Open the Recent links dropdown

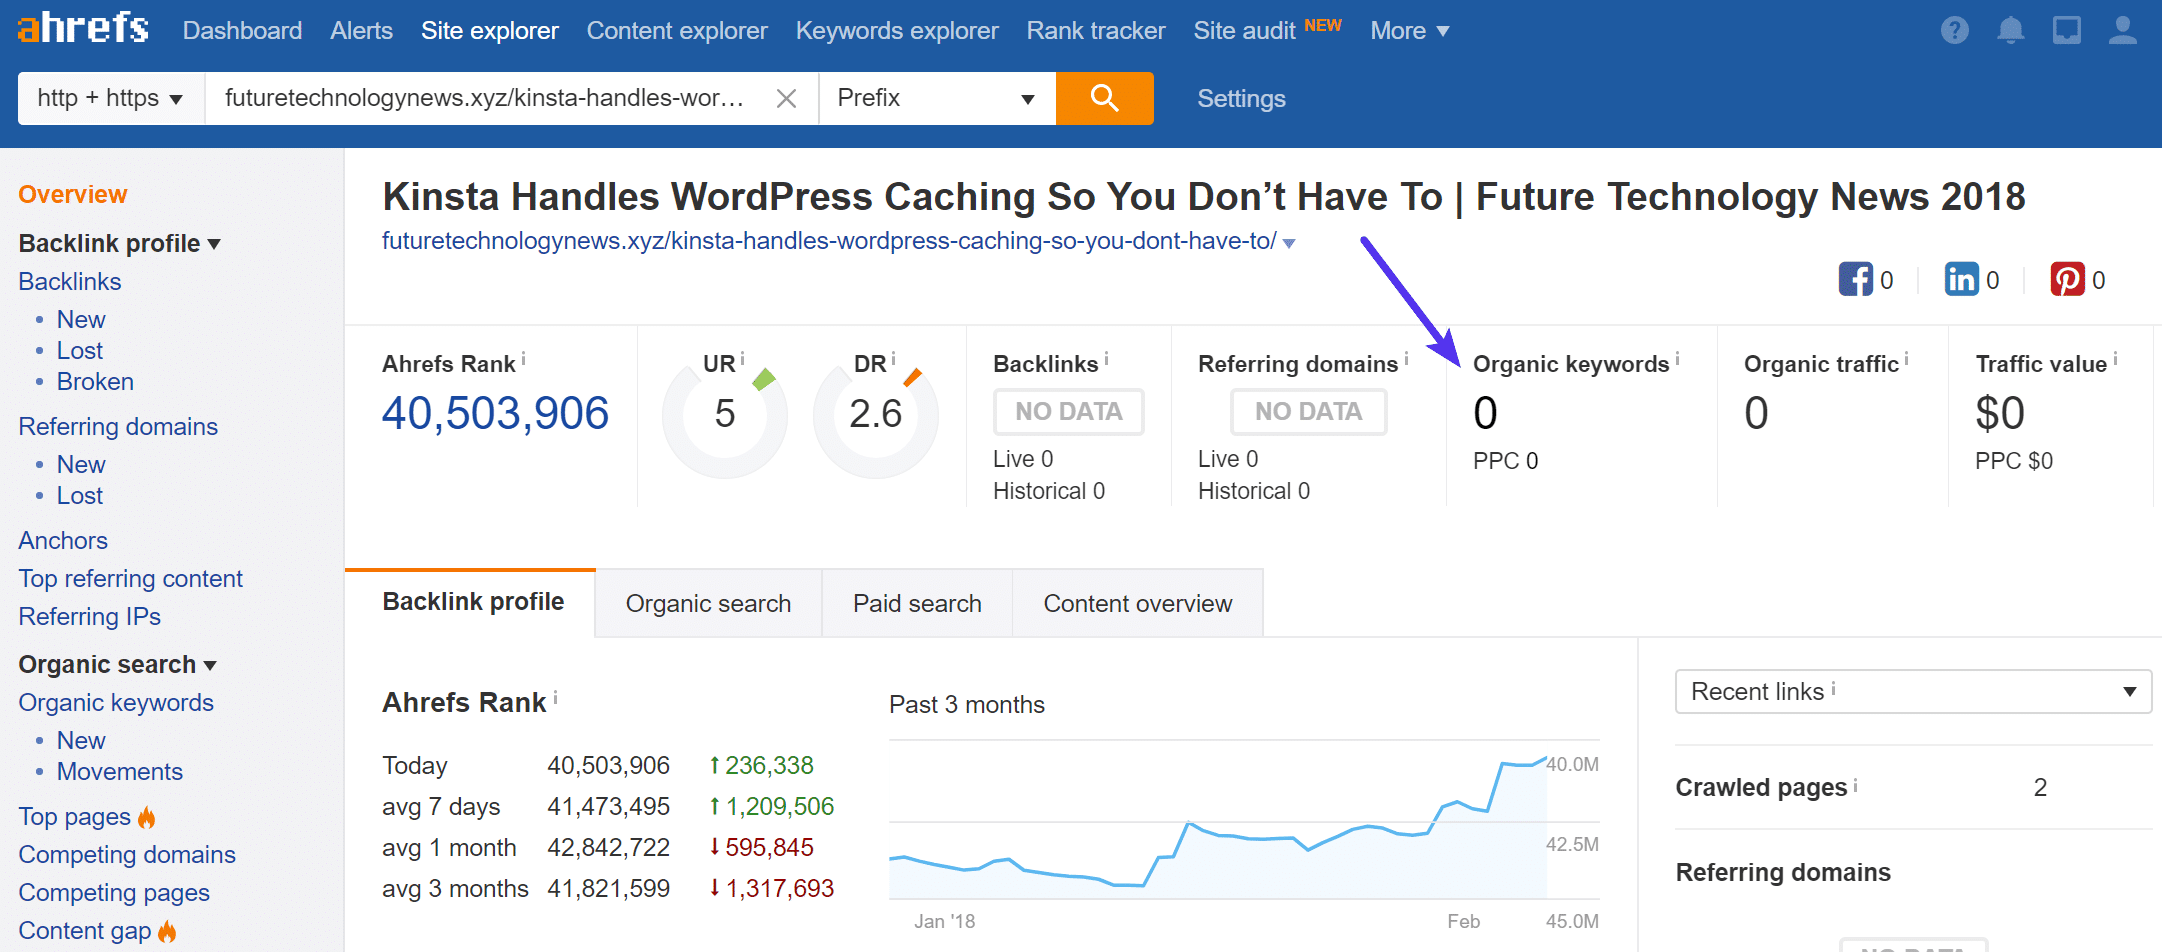tap(1911, 691)
